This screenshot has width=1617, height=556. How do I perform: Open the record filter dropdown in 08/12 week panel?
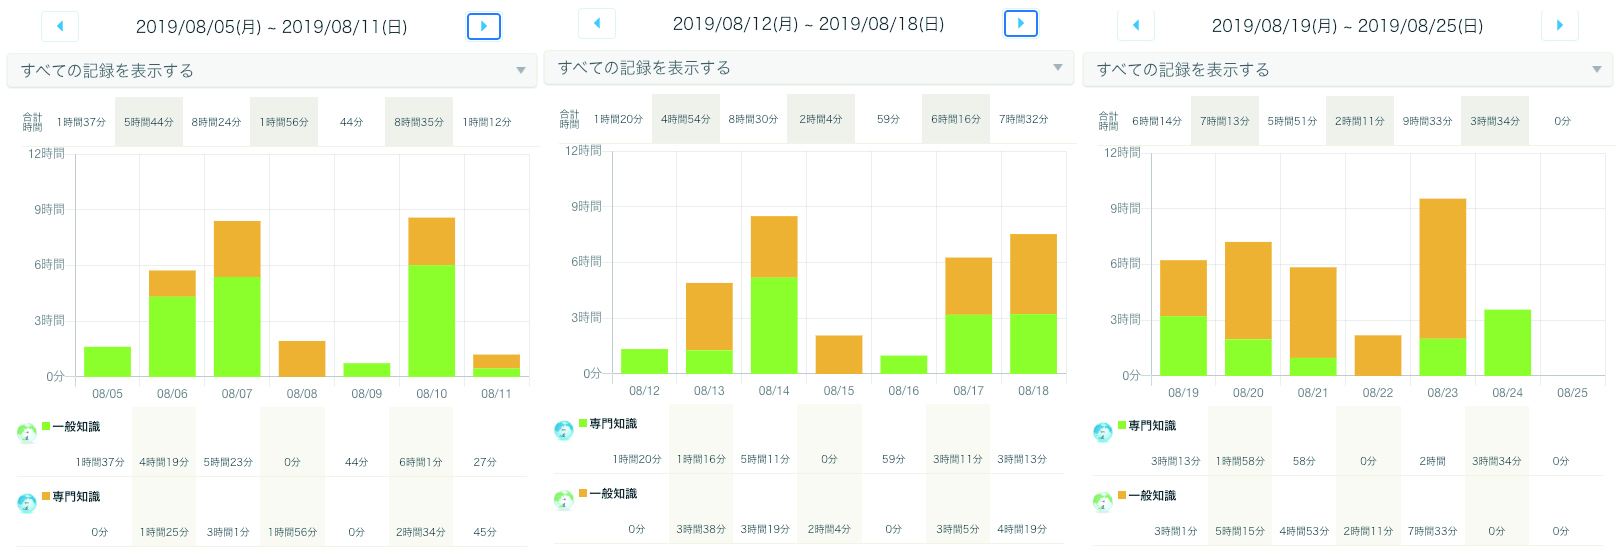point(809,67)
